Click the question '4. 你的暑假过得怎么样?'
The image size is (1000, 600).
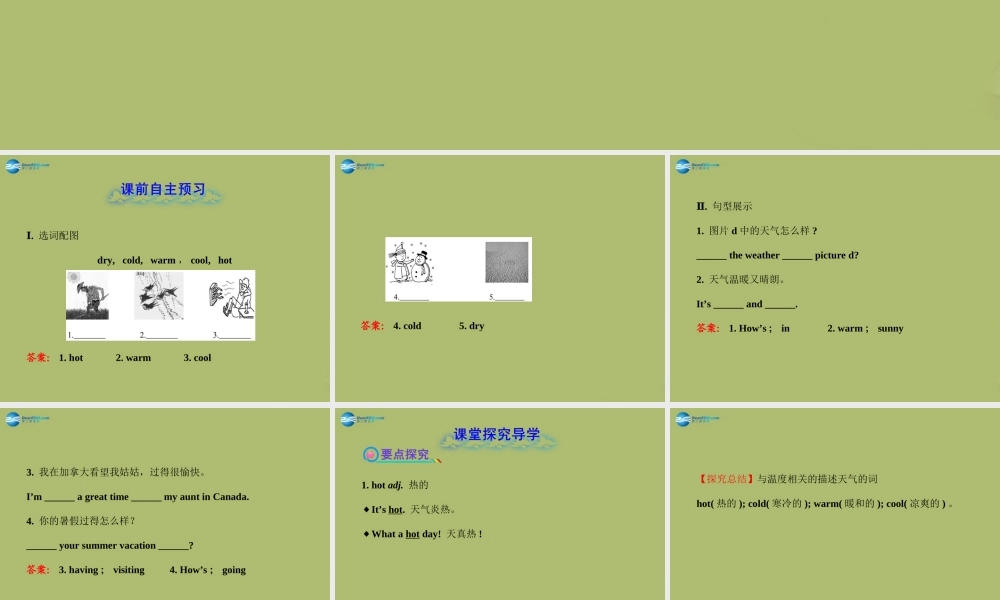80,521
